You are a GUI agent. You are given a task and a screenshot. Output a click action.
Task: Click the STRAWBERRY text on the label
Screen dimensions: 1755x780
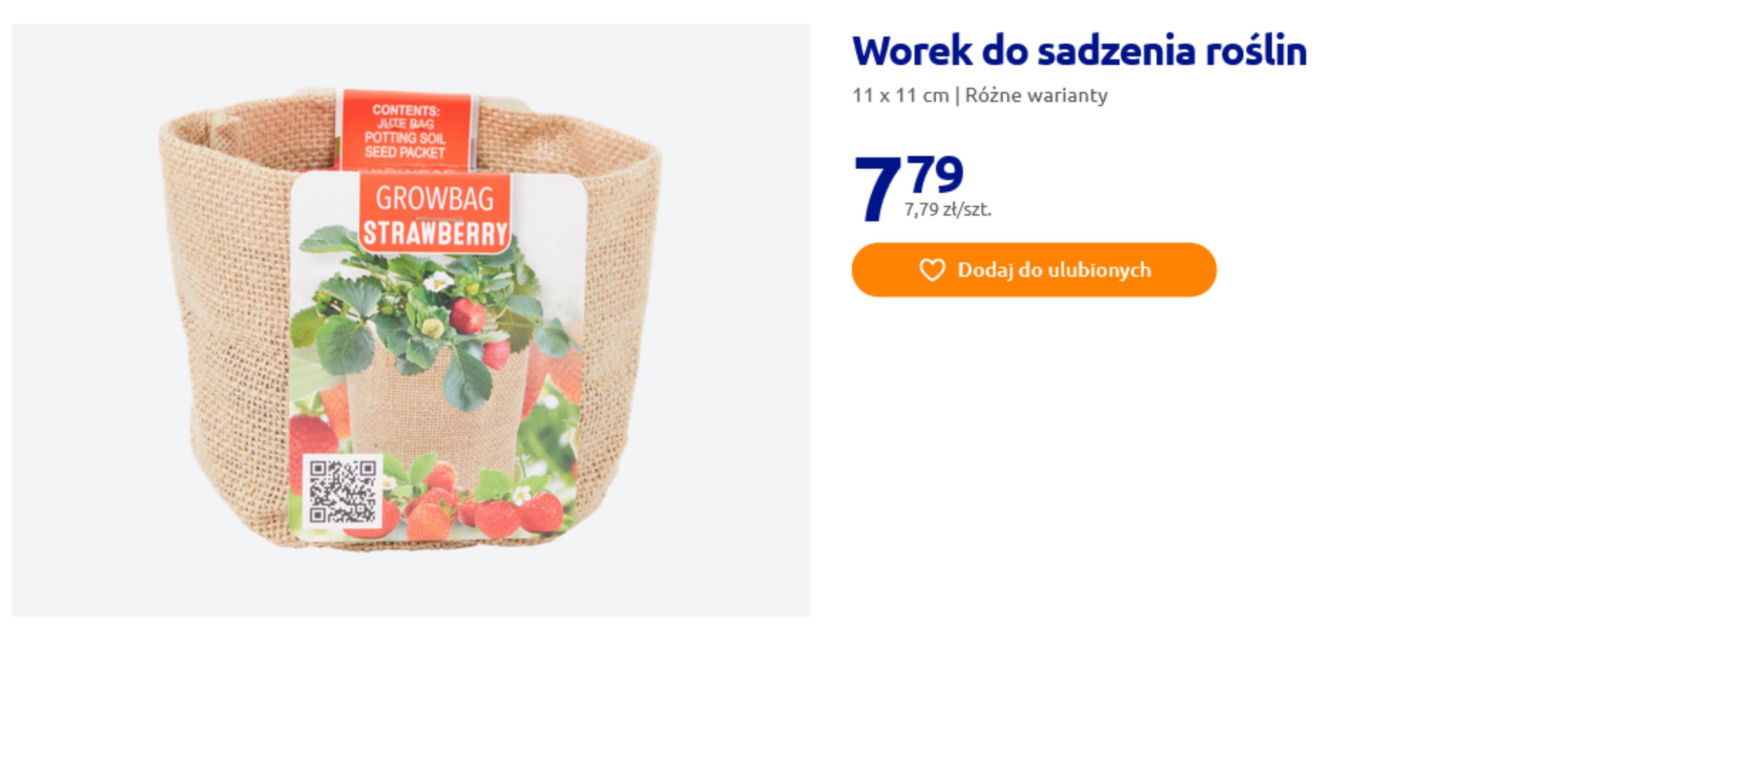coord(435,234)
